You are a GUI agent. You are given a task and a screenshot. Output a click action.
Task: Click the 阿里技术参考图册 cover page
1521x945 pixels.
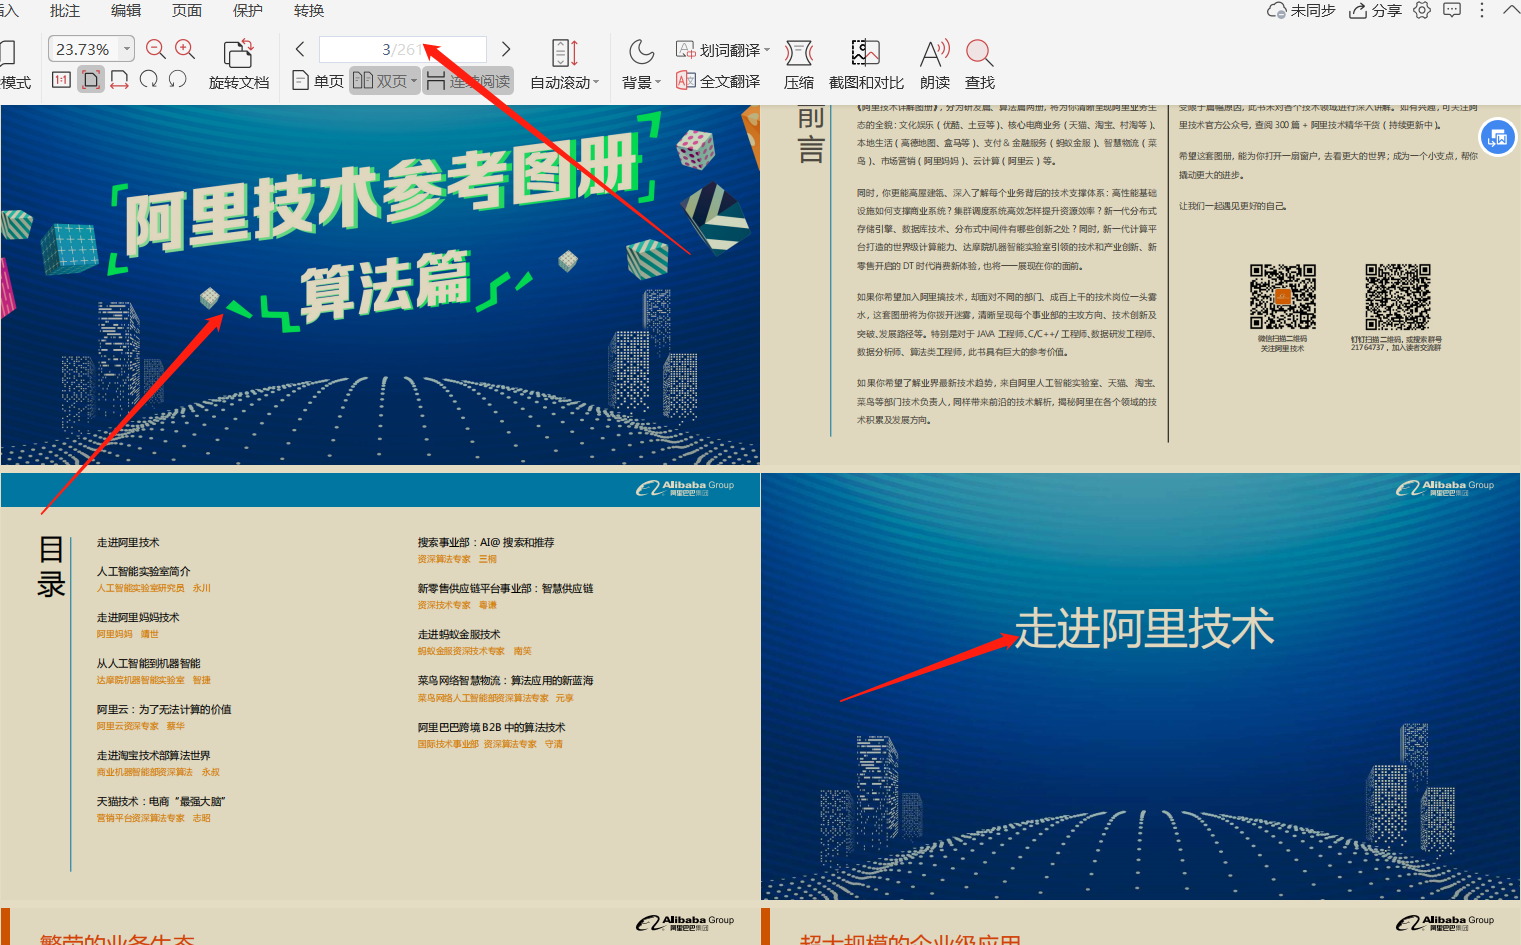click(380, 285)
